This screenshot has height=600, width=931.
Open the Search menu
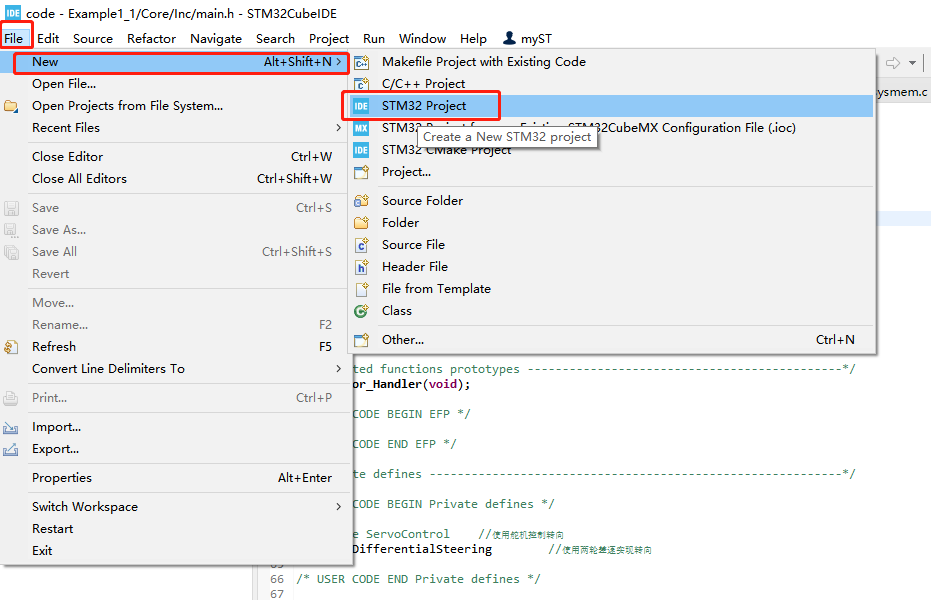point(276,39)
